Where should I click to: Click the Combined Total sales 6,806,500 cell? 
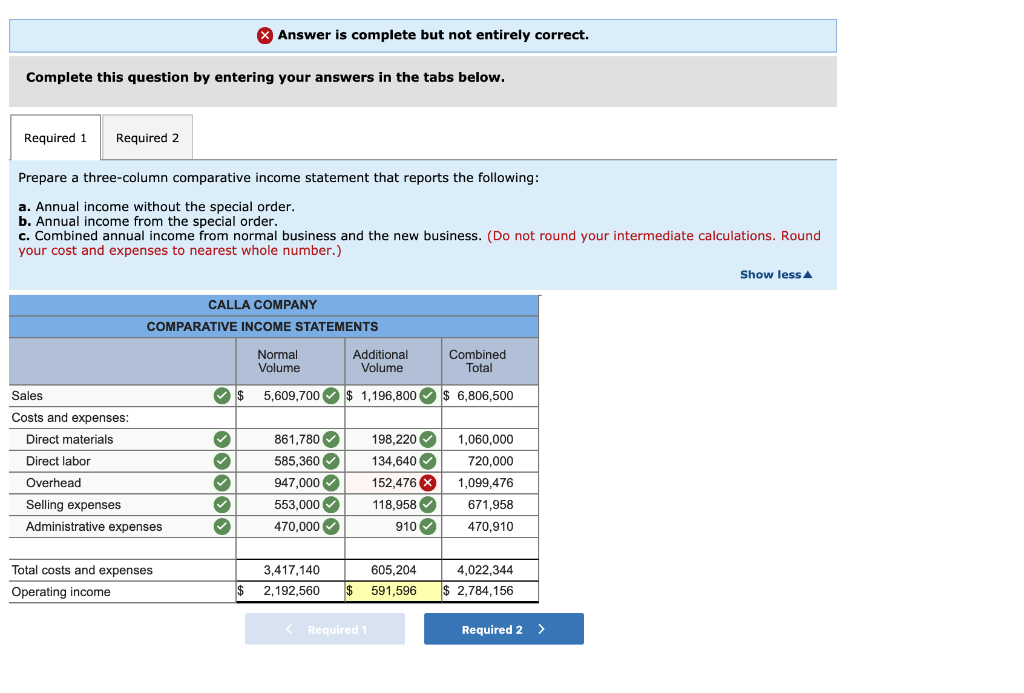pos(487,395)
